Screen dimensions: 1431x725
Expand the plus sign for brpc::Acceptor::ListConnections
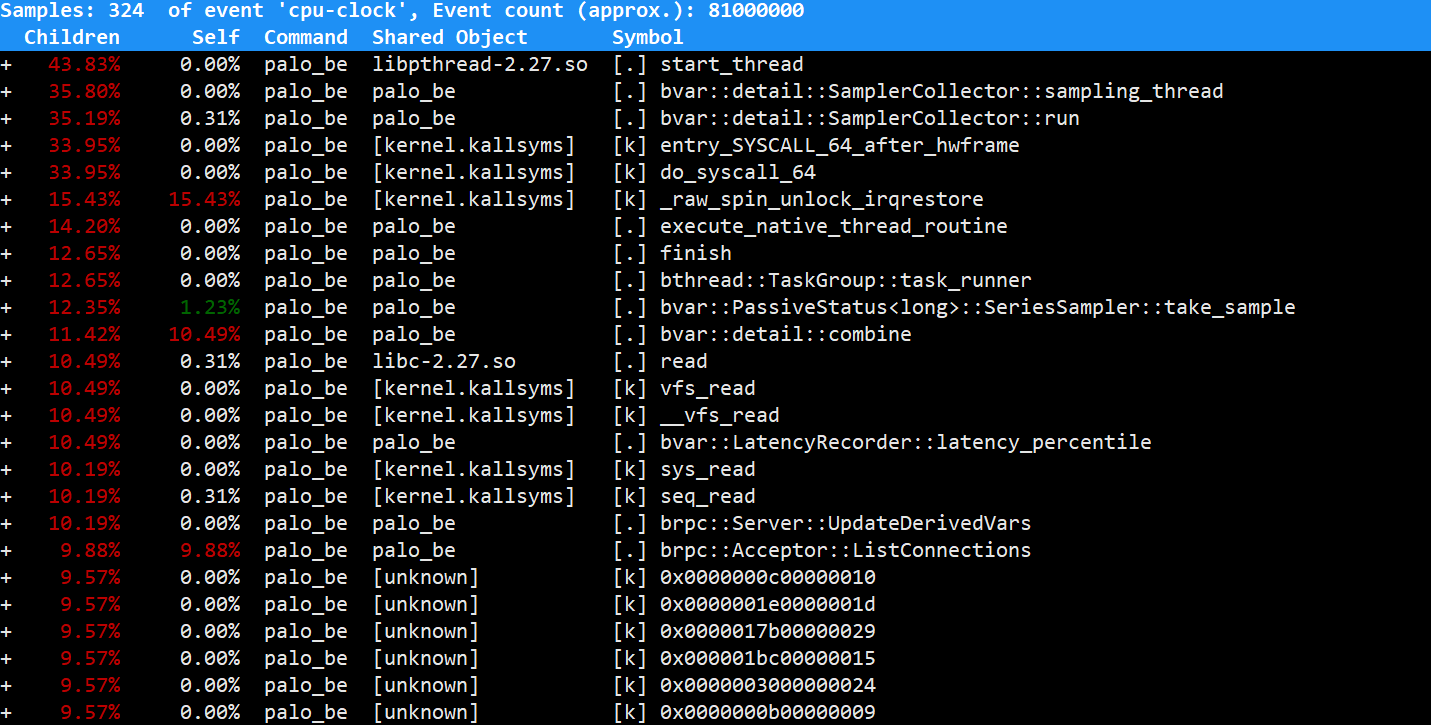point(6,550)
